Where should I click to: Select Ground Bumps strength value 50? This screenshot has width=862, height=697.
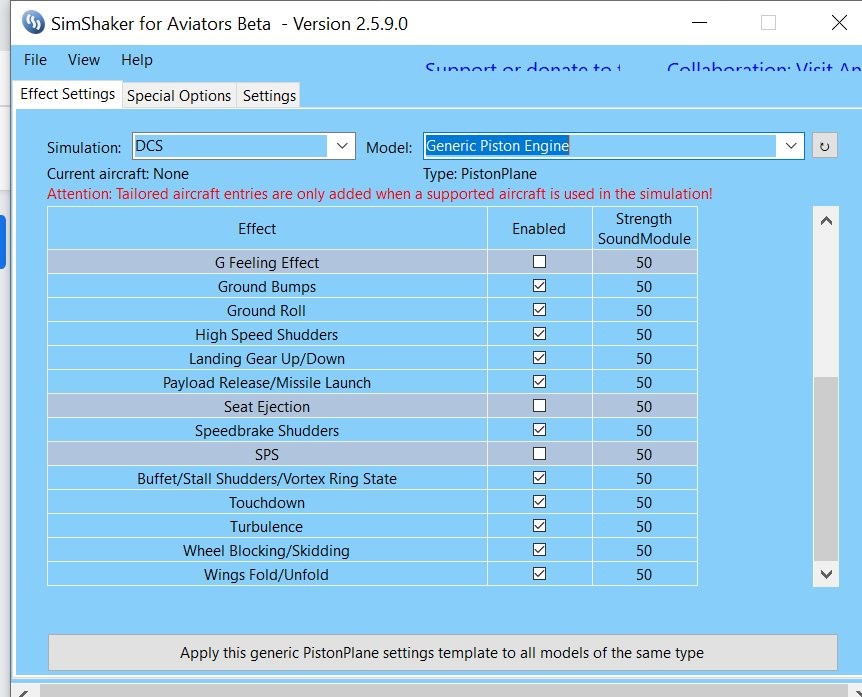click(644, 287)
